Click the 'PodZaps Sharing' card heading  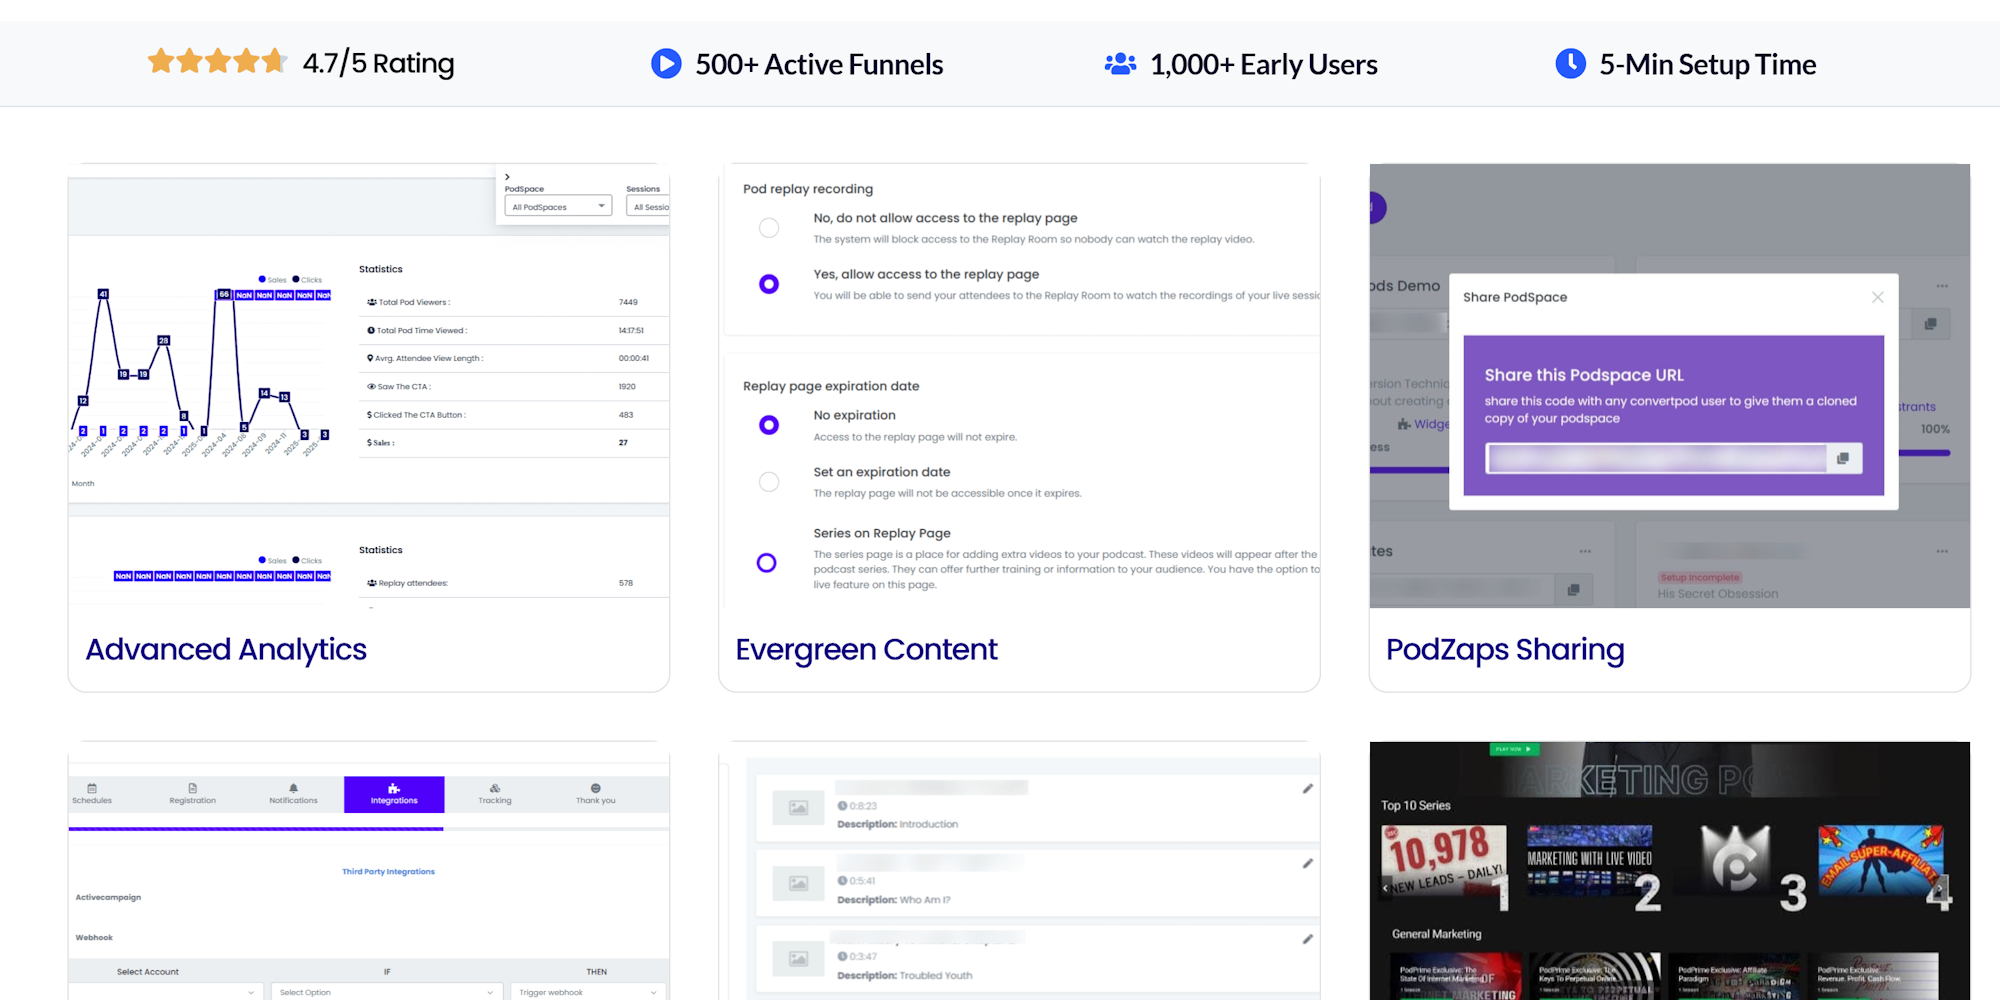tap(1505, 650)
